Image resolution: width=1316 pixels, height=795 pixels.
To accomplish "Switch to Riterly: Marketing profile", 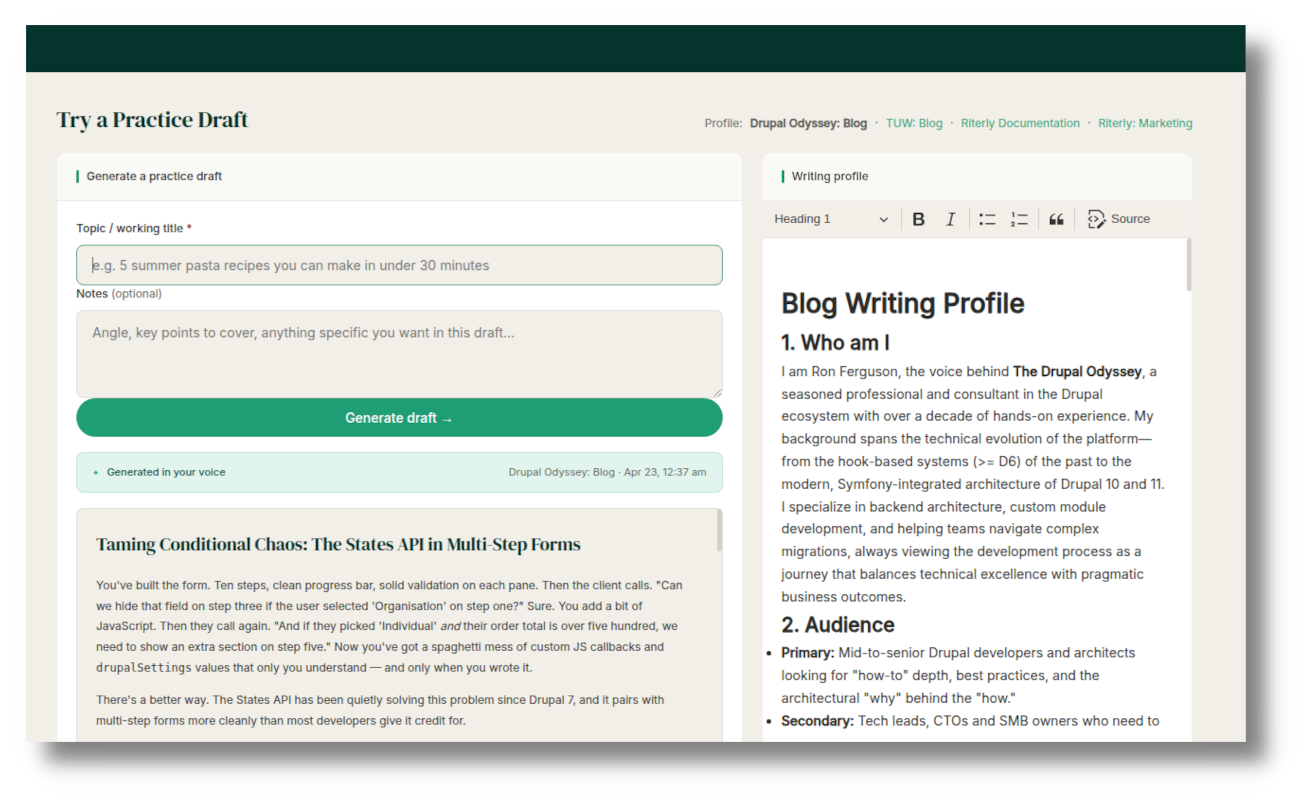I will [x=1145, y=124].
